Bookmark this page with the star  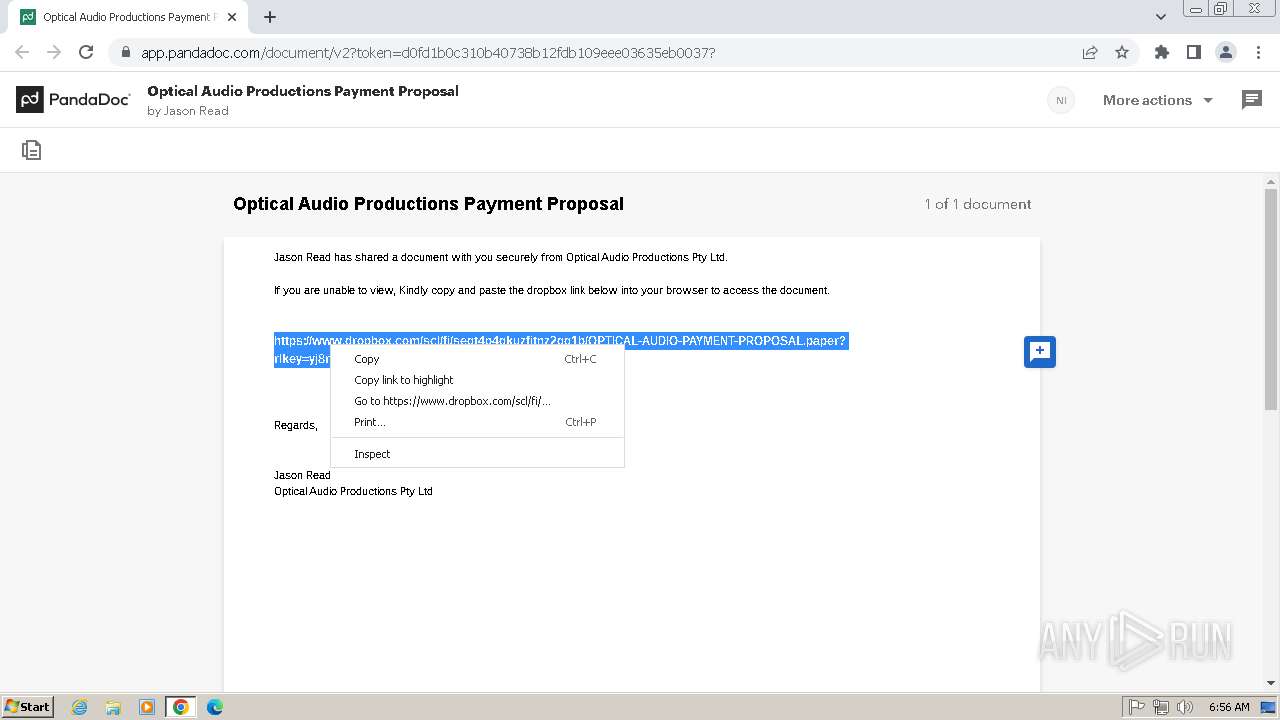click(1122, 52)
